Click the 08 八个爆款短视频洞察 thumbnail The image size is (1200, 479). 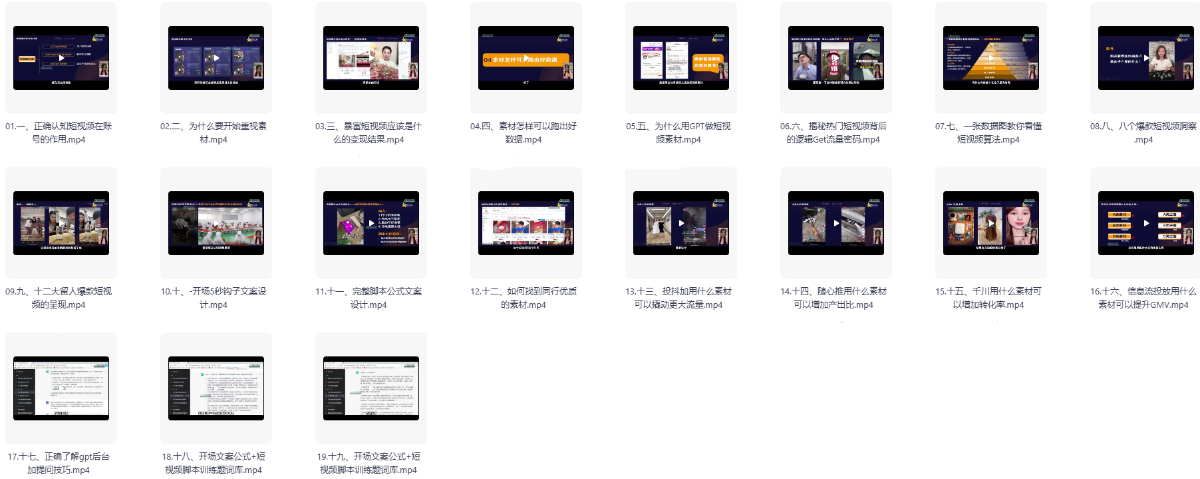click(x=1146, y=58)
